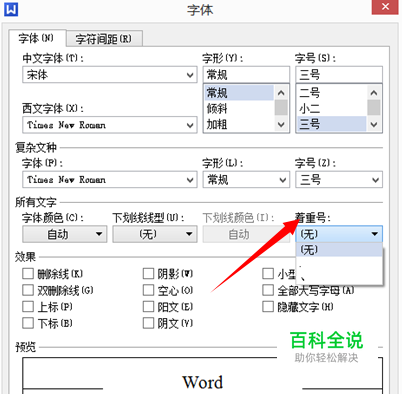403x394 pixels.
Task: Select 加粗 in the 字形 list
Action: [x=238, y=124]
